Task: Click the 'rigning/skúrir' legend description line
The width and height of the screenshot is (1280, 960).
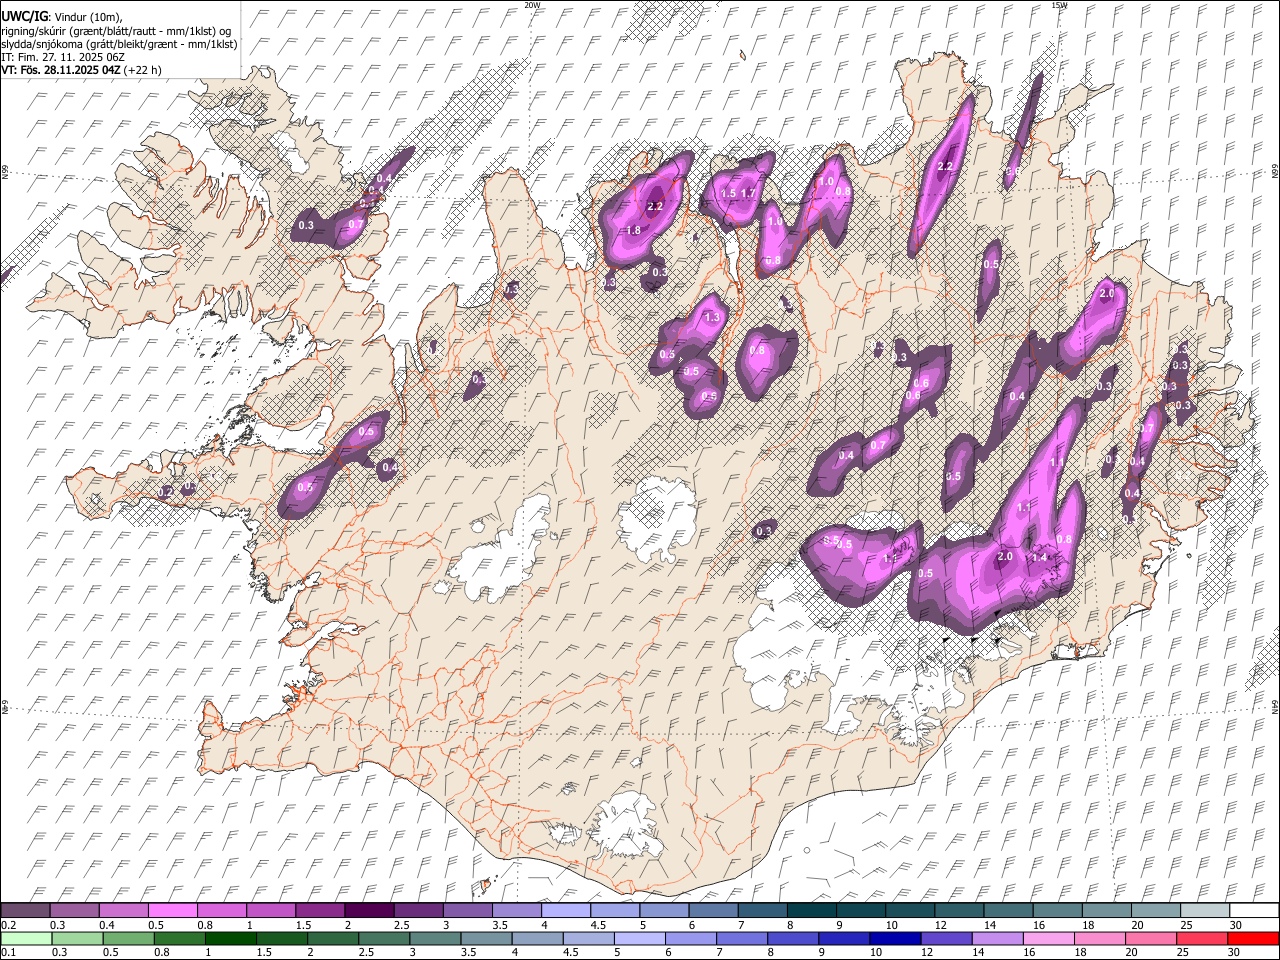Action: (117, 31)
